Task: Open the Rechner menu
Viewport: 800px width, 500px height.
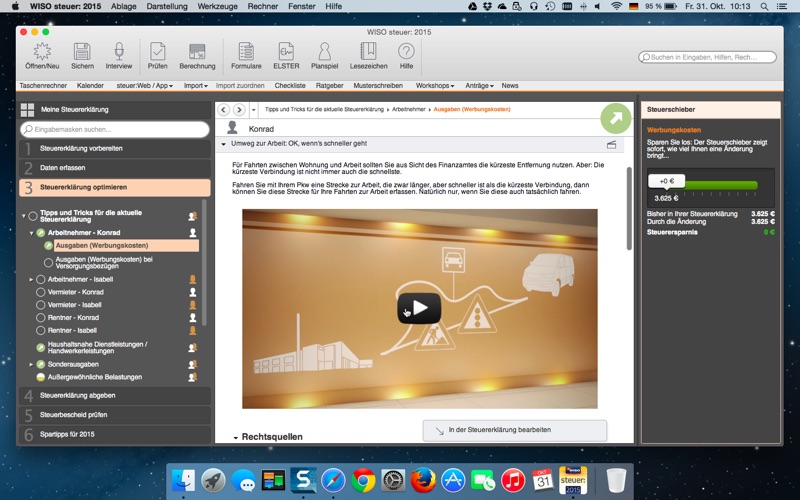Action: click(263, 6)
